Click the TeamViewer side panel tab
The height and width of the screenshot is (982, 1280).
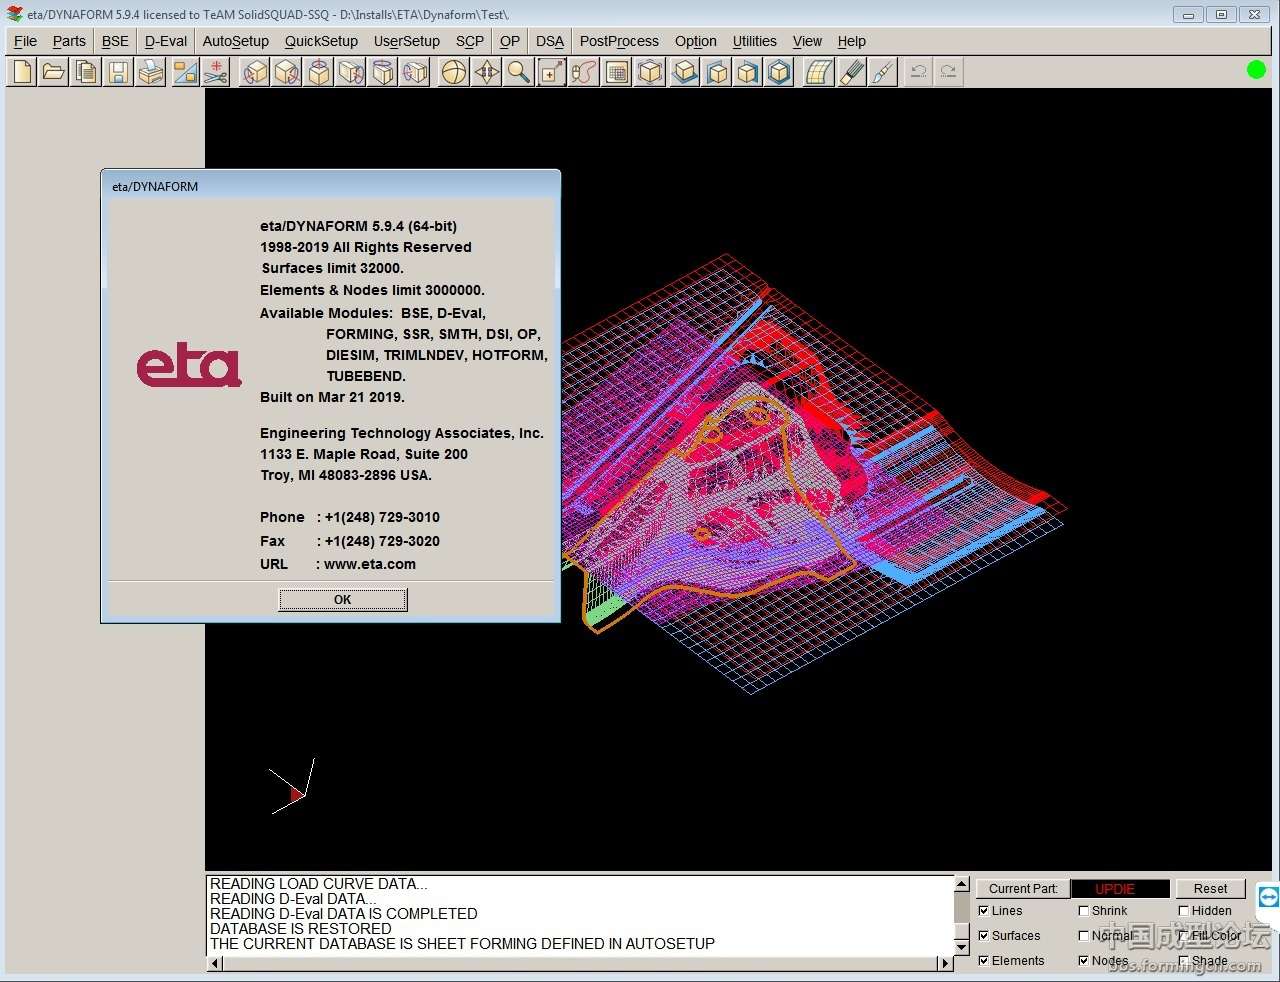[x=1268, y=897]
